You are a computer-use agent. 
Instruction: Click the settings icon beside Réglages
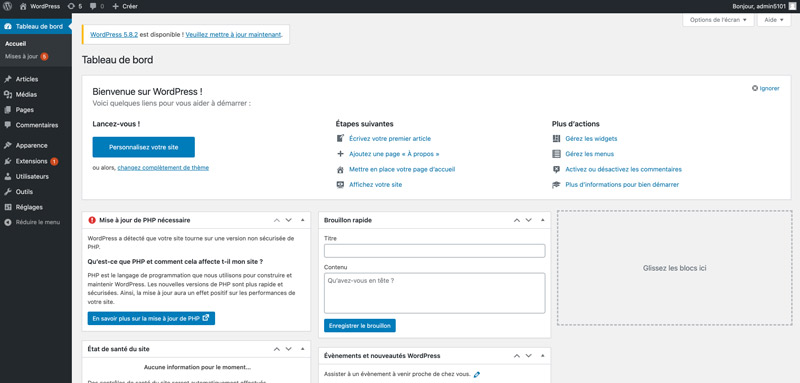(x=8, y=207)
